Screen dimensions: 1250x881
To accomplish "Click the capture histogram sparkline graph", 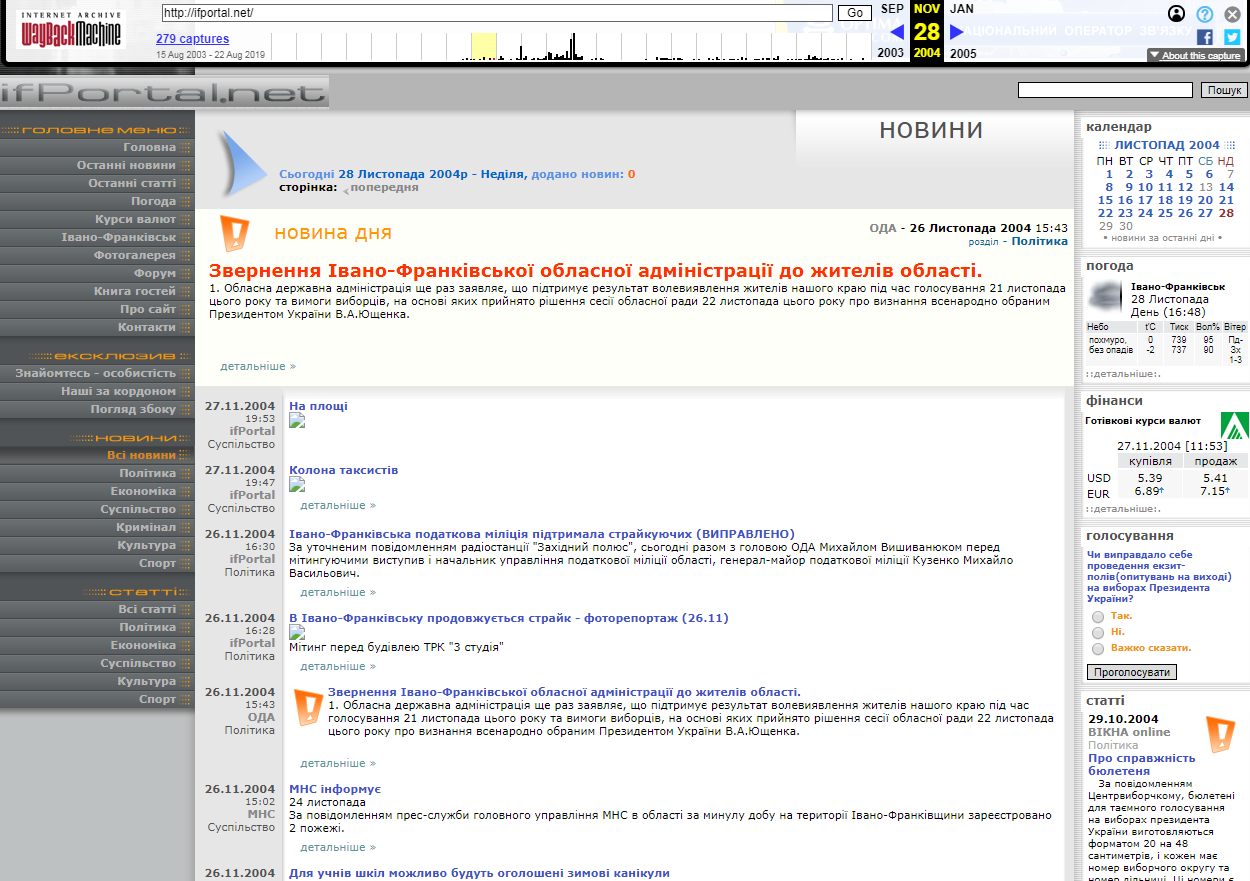I will 571,46.
